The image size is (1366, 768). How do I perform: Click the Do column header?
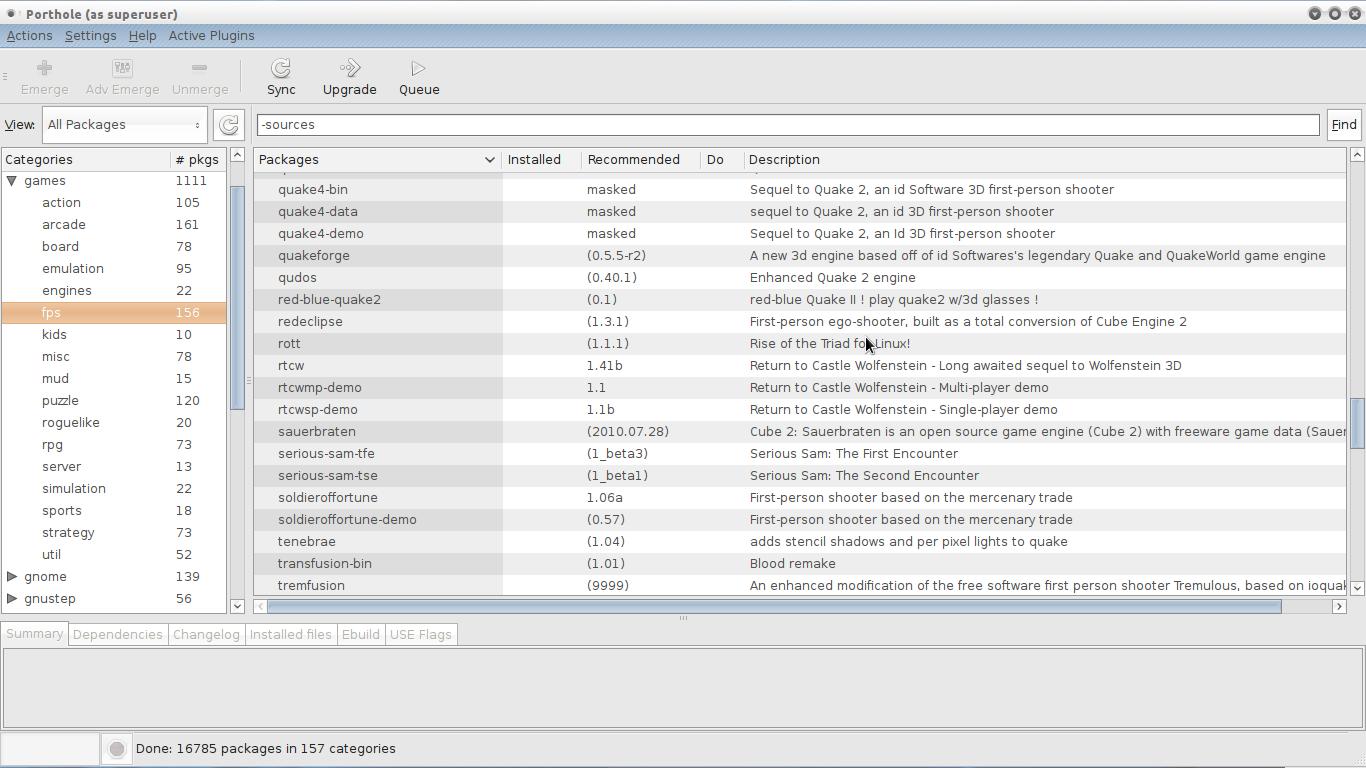coord(721,160)
